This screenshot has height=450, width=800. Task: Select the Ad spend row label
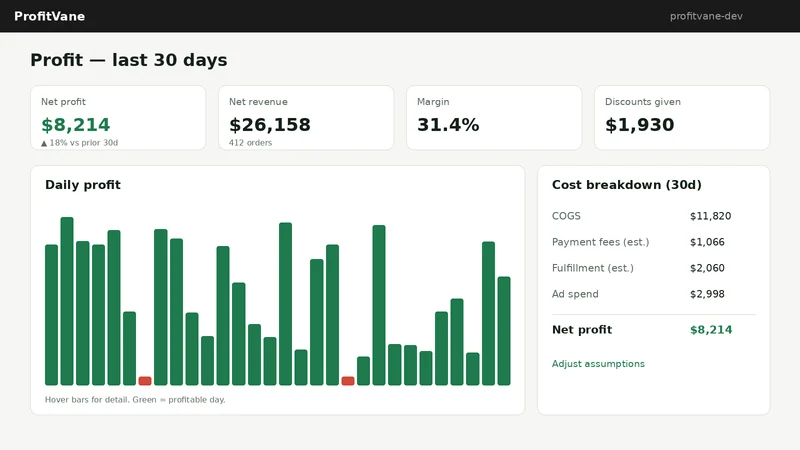coord(575,294)
